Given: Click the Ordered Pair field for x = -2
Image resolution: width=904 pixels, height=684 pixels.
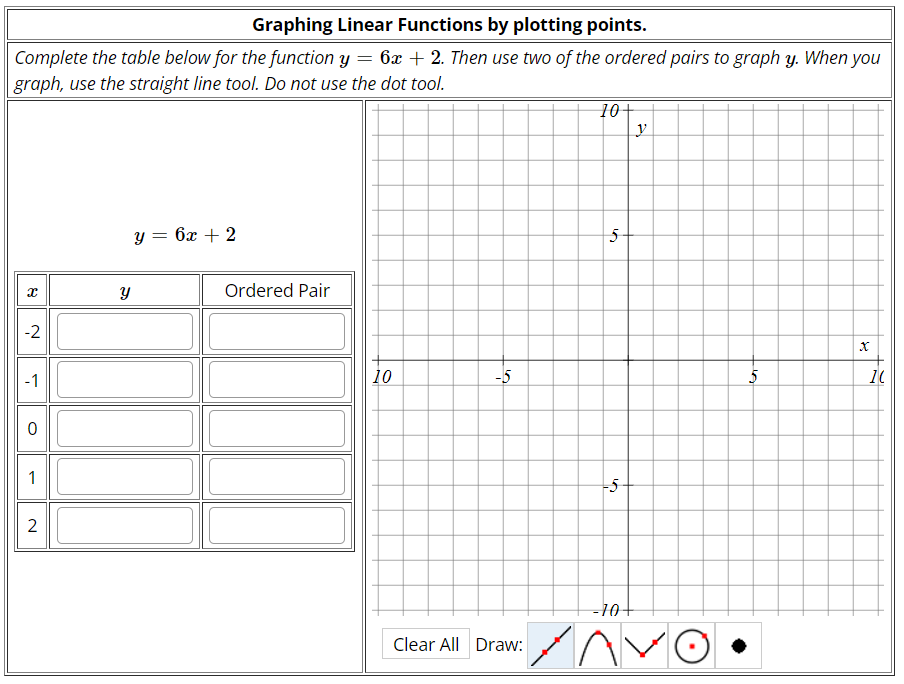Looking at the screenshot, I should coord(277,331).
